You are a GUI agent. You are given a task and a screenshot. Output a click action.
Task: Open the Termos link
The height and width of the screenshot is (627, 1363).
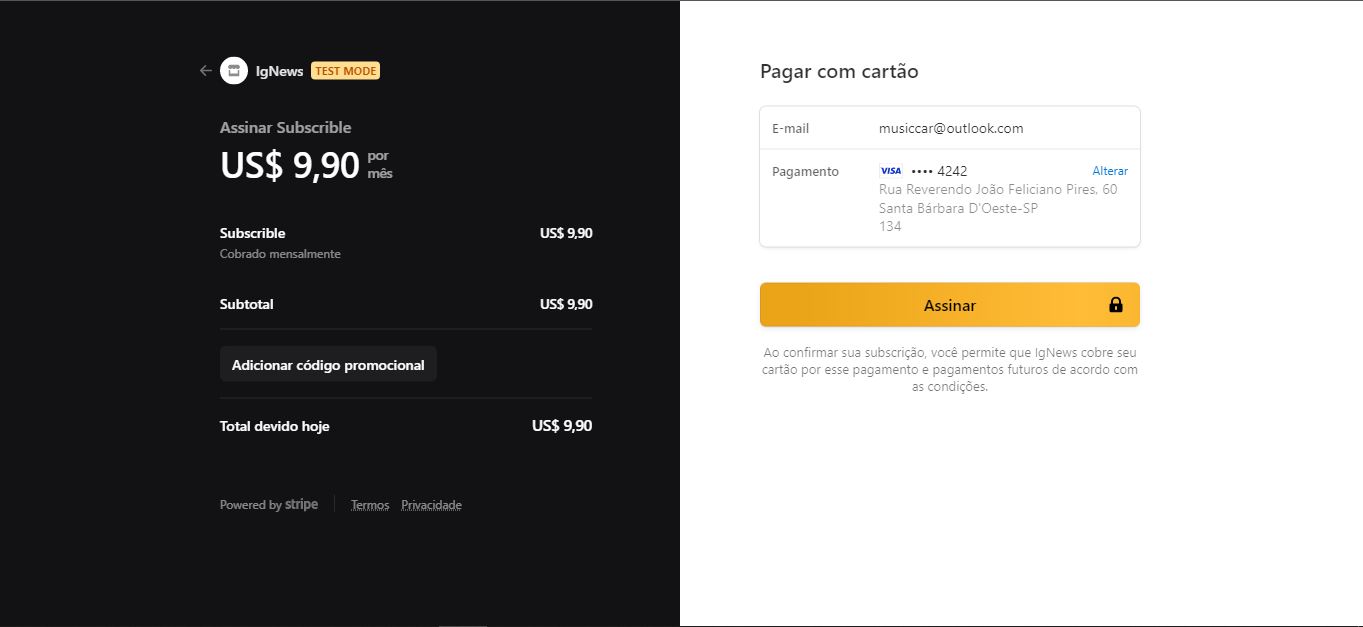tap(369, 504)
